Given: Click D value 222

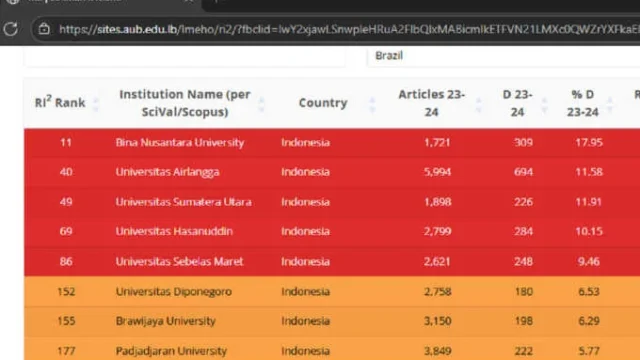Looking at the screenshot, I should (523, 351).
